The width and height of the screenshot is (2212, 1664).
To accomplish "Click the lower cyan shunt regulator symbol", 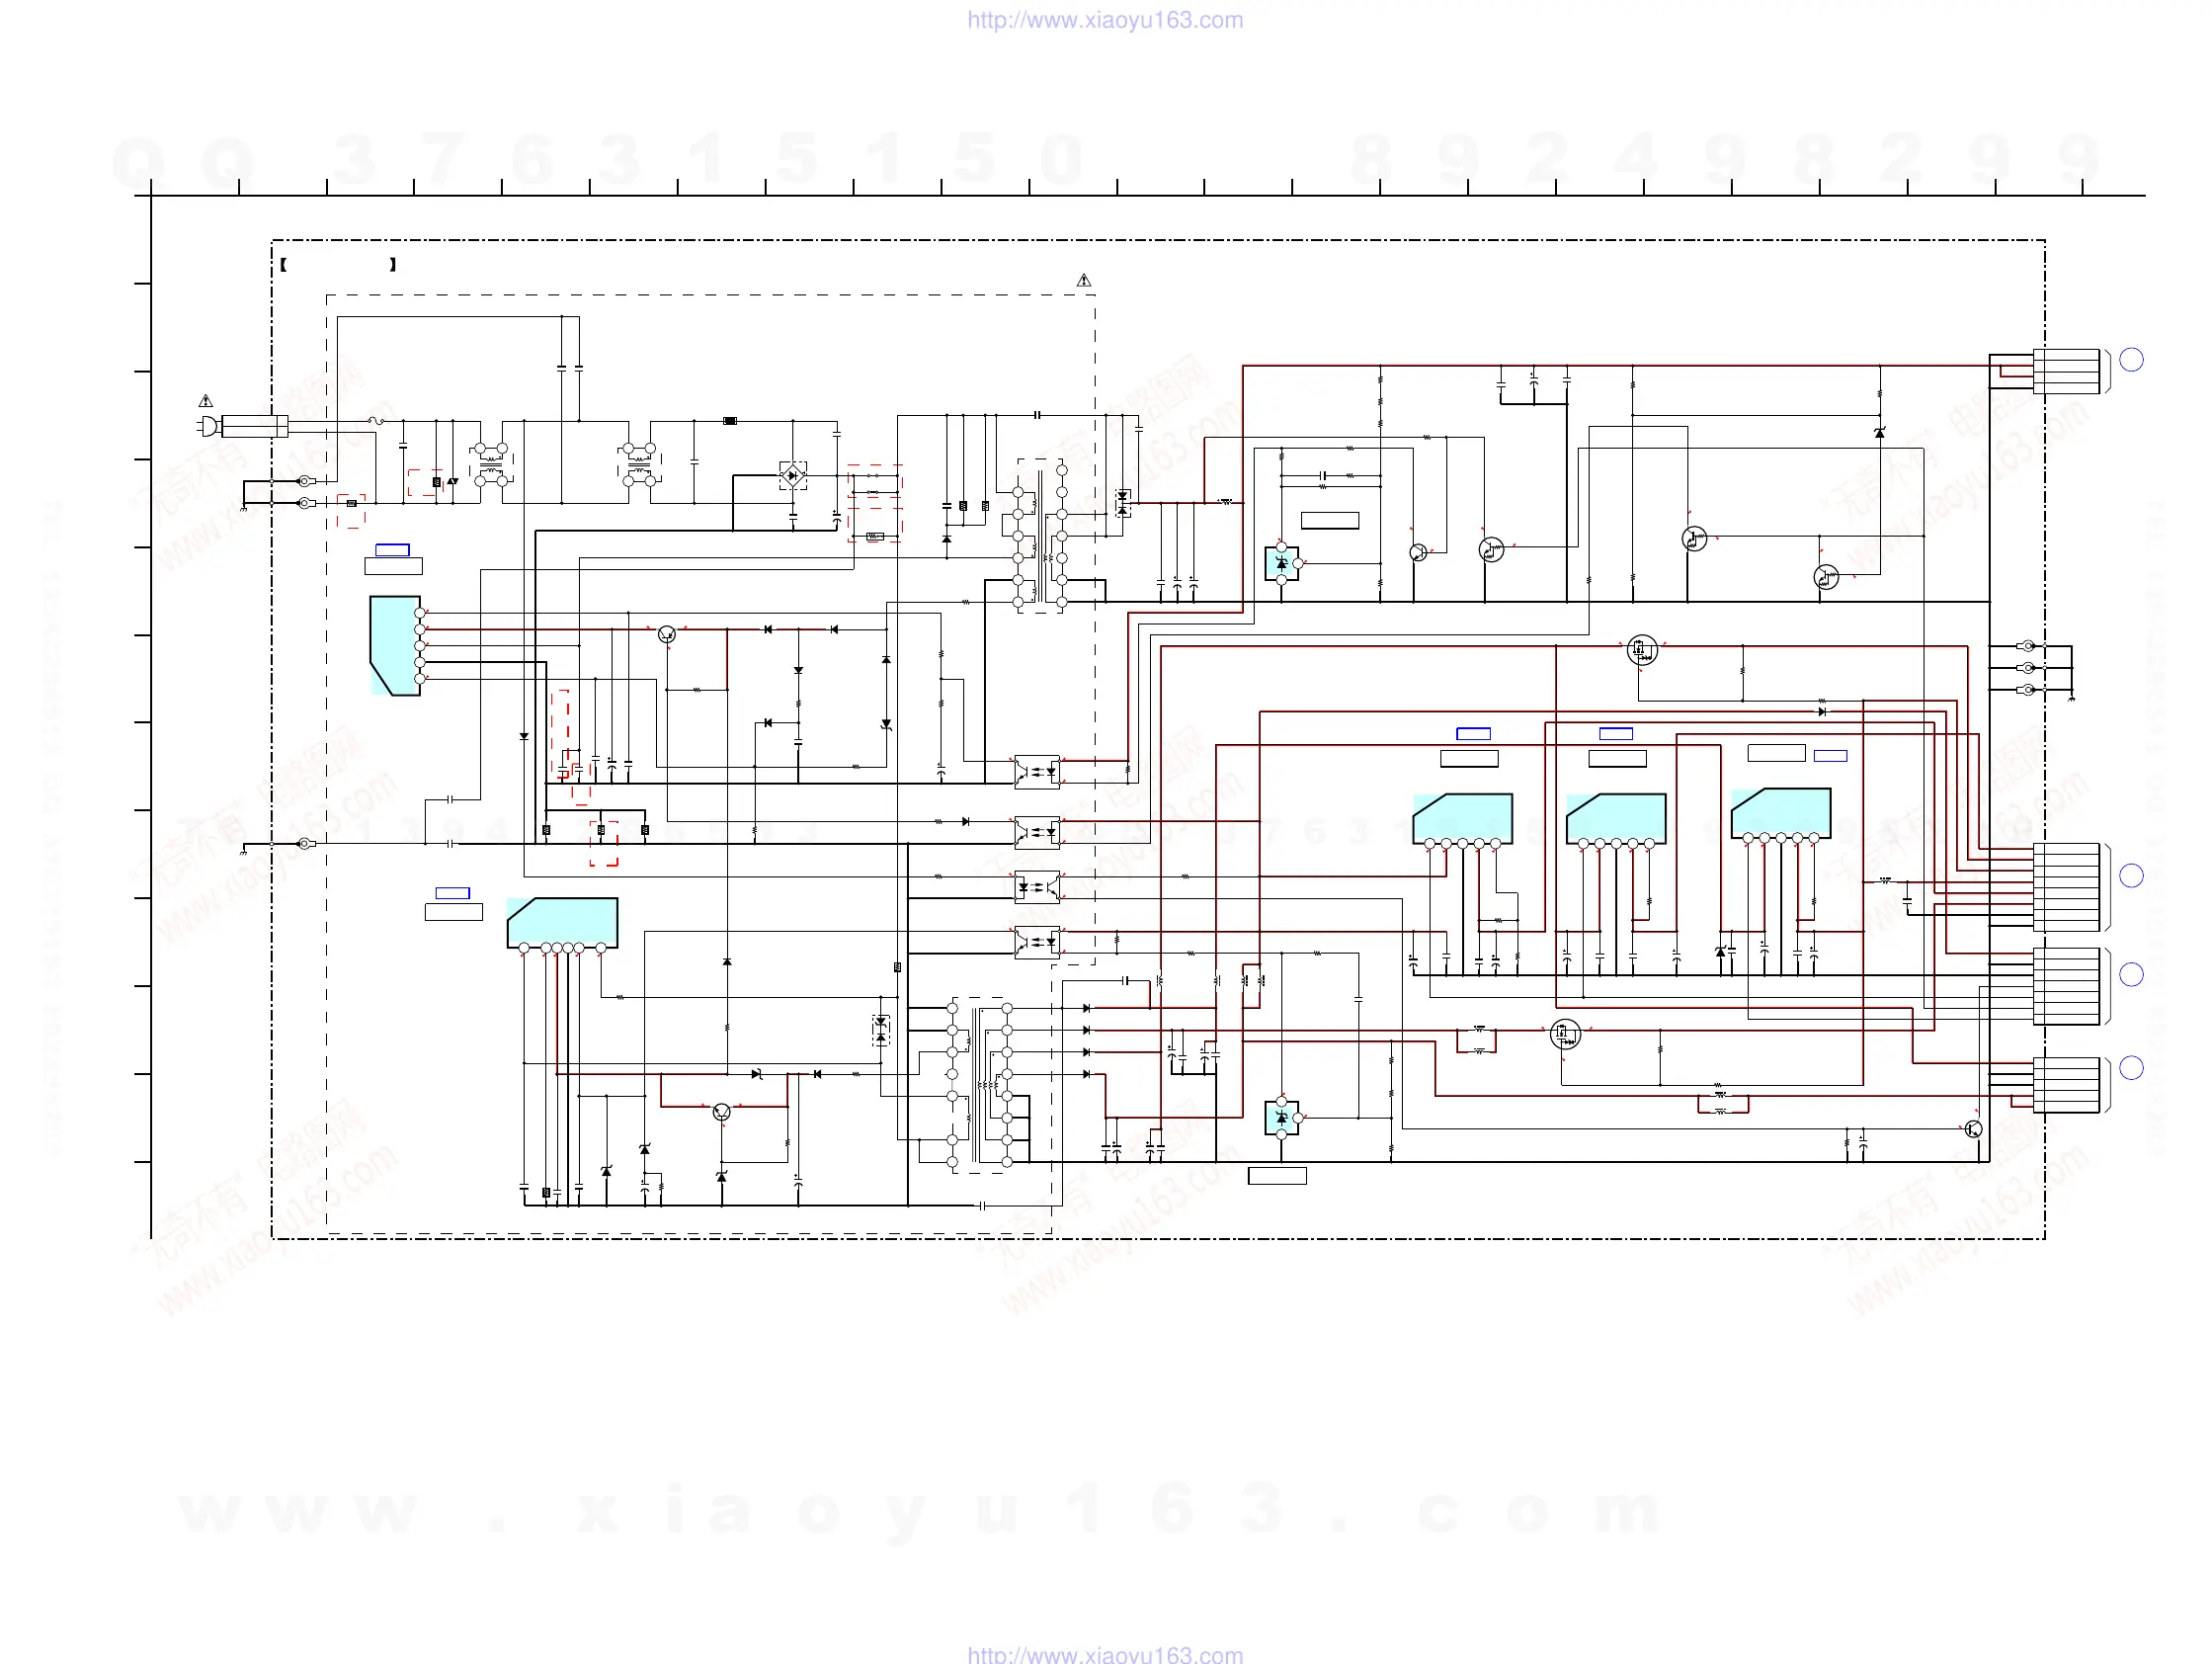I will click(x=1281, y=1117).
